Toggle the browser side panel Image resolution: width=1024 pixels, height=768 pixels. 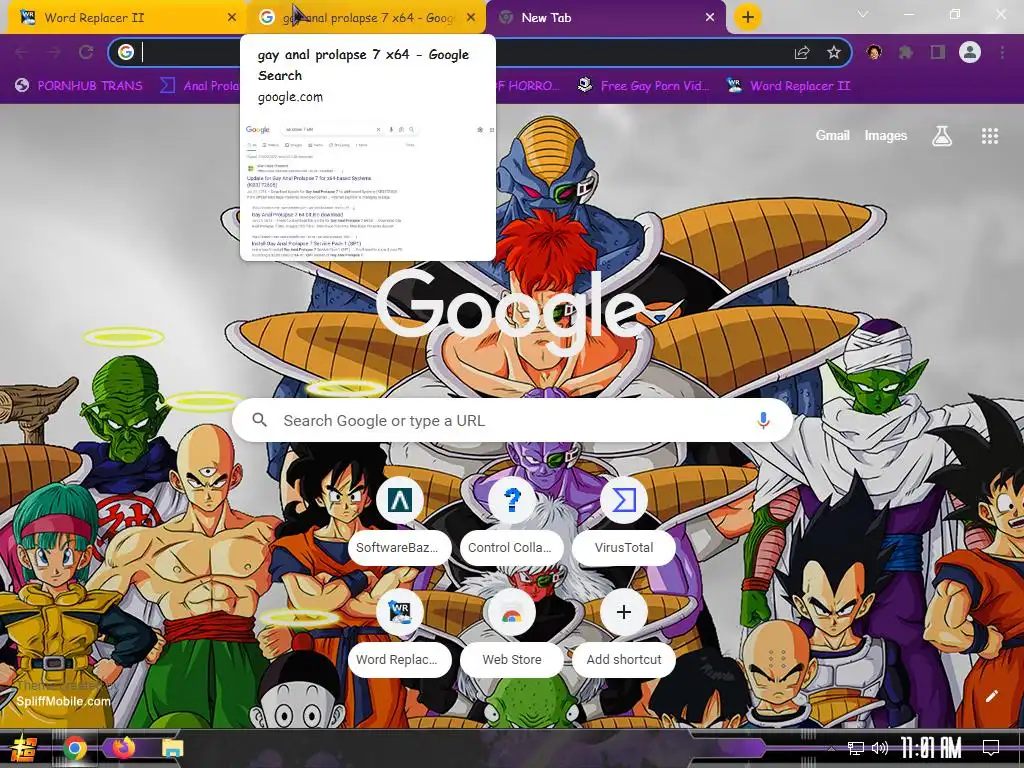938,52
